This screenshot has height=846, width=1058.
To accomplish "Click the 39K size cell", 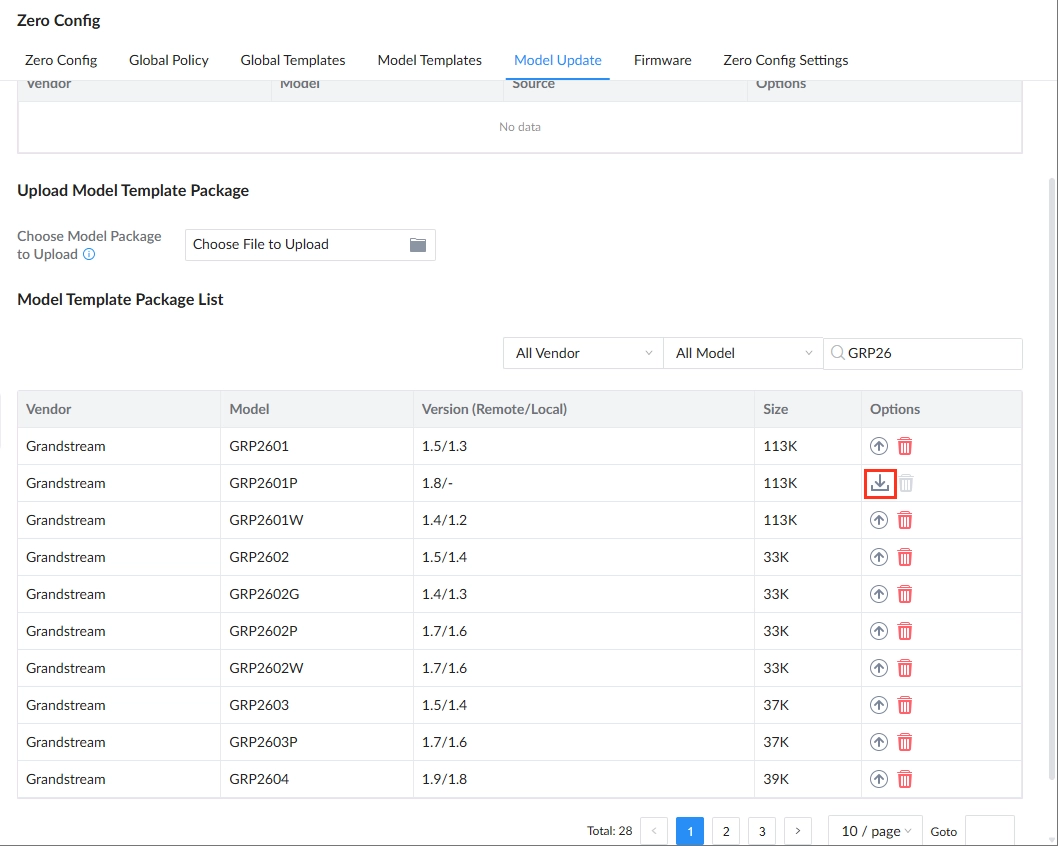I will pos(808,779).
